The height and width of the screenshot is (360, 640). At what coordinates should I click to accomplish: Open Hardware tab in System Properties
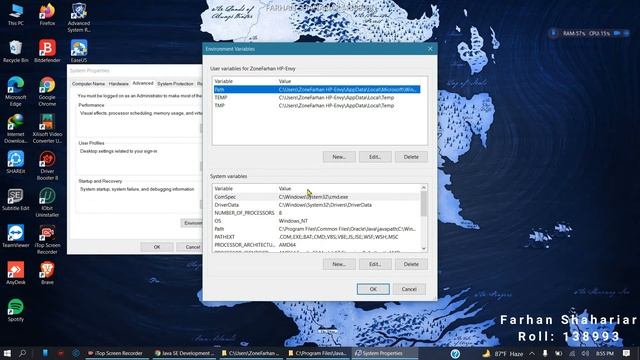pyautogui.click(x=119, y=84)
